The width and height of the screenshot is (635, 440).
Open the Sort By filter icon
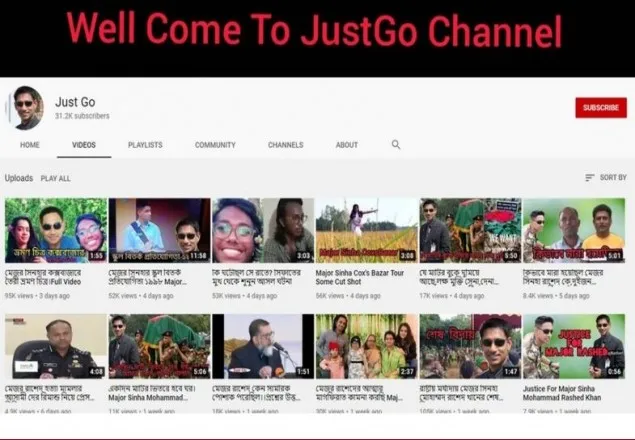590,177
